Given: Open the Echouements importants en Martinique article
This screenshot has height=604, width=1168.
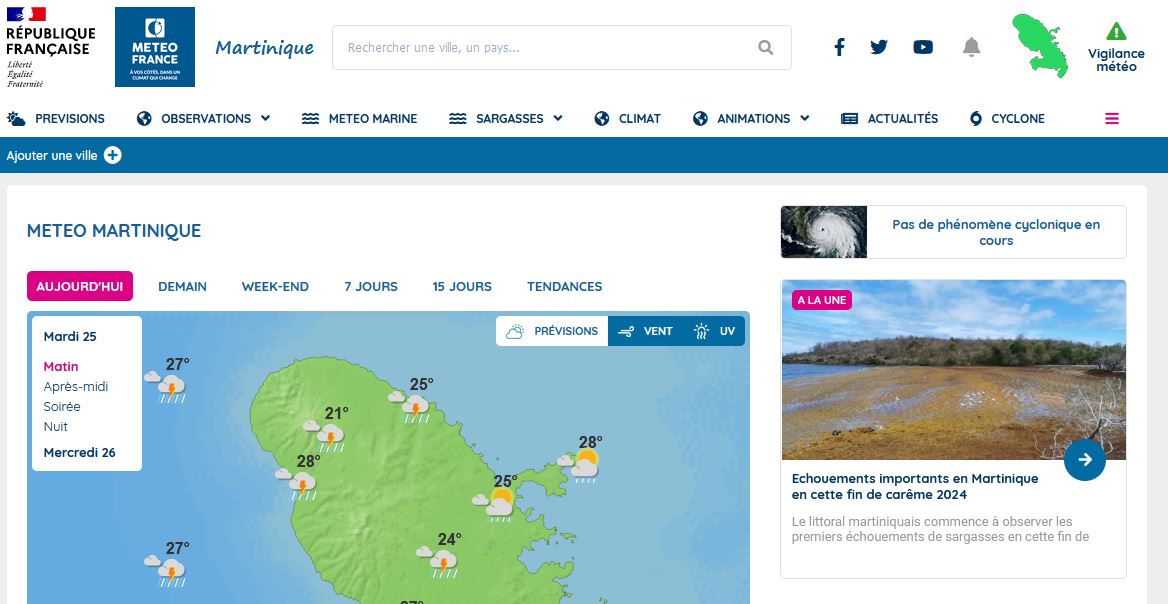Looking at the screenshot, I should [x=915, y=487].
